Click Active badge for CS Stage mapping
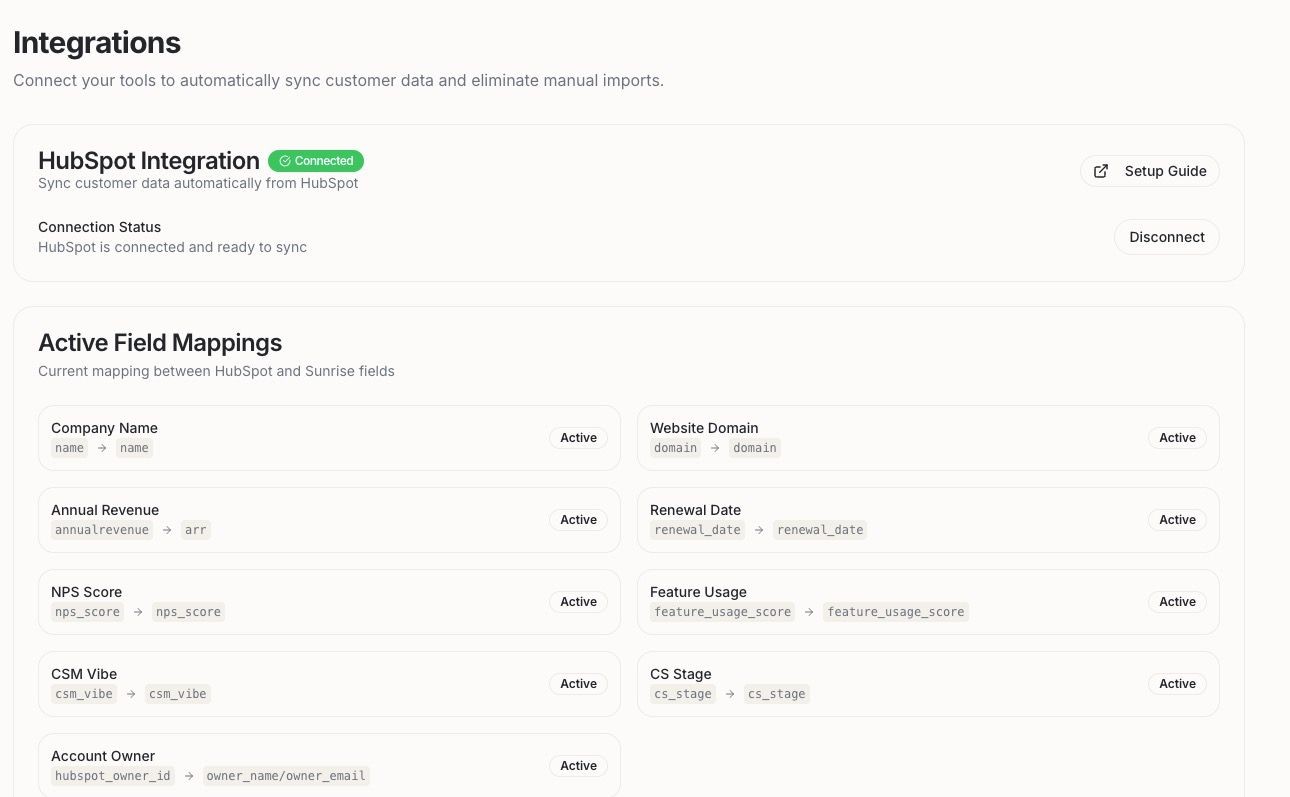This screenshot has width=1290, height=797. click(1177, 684)
